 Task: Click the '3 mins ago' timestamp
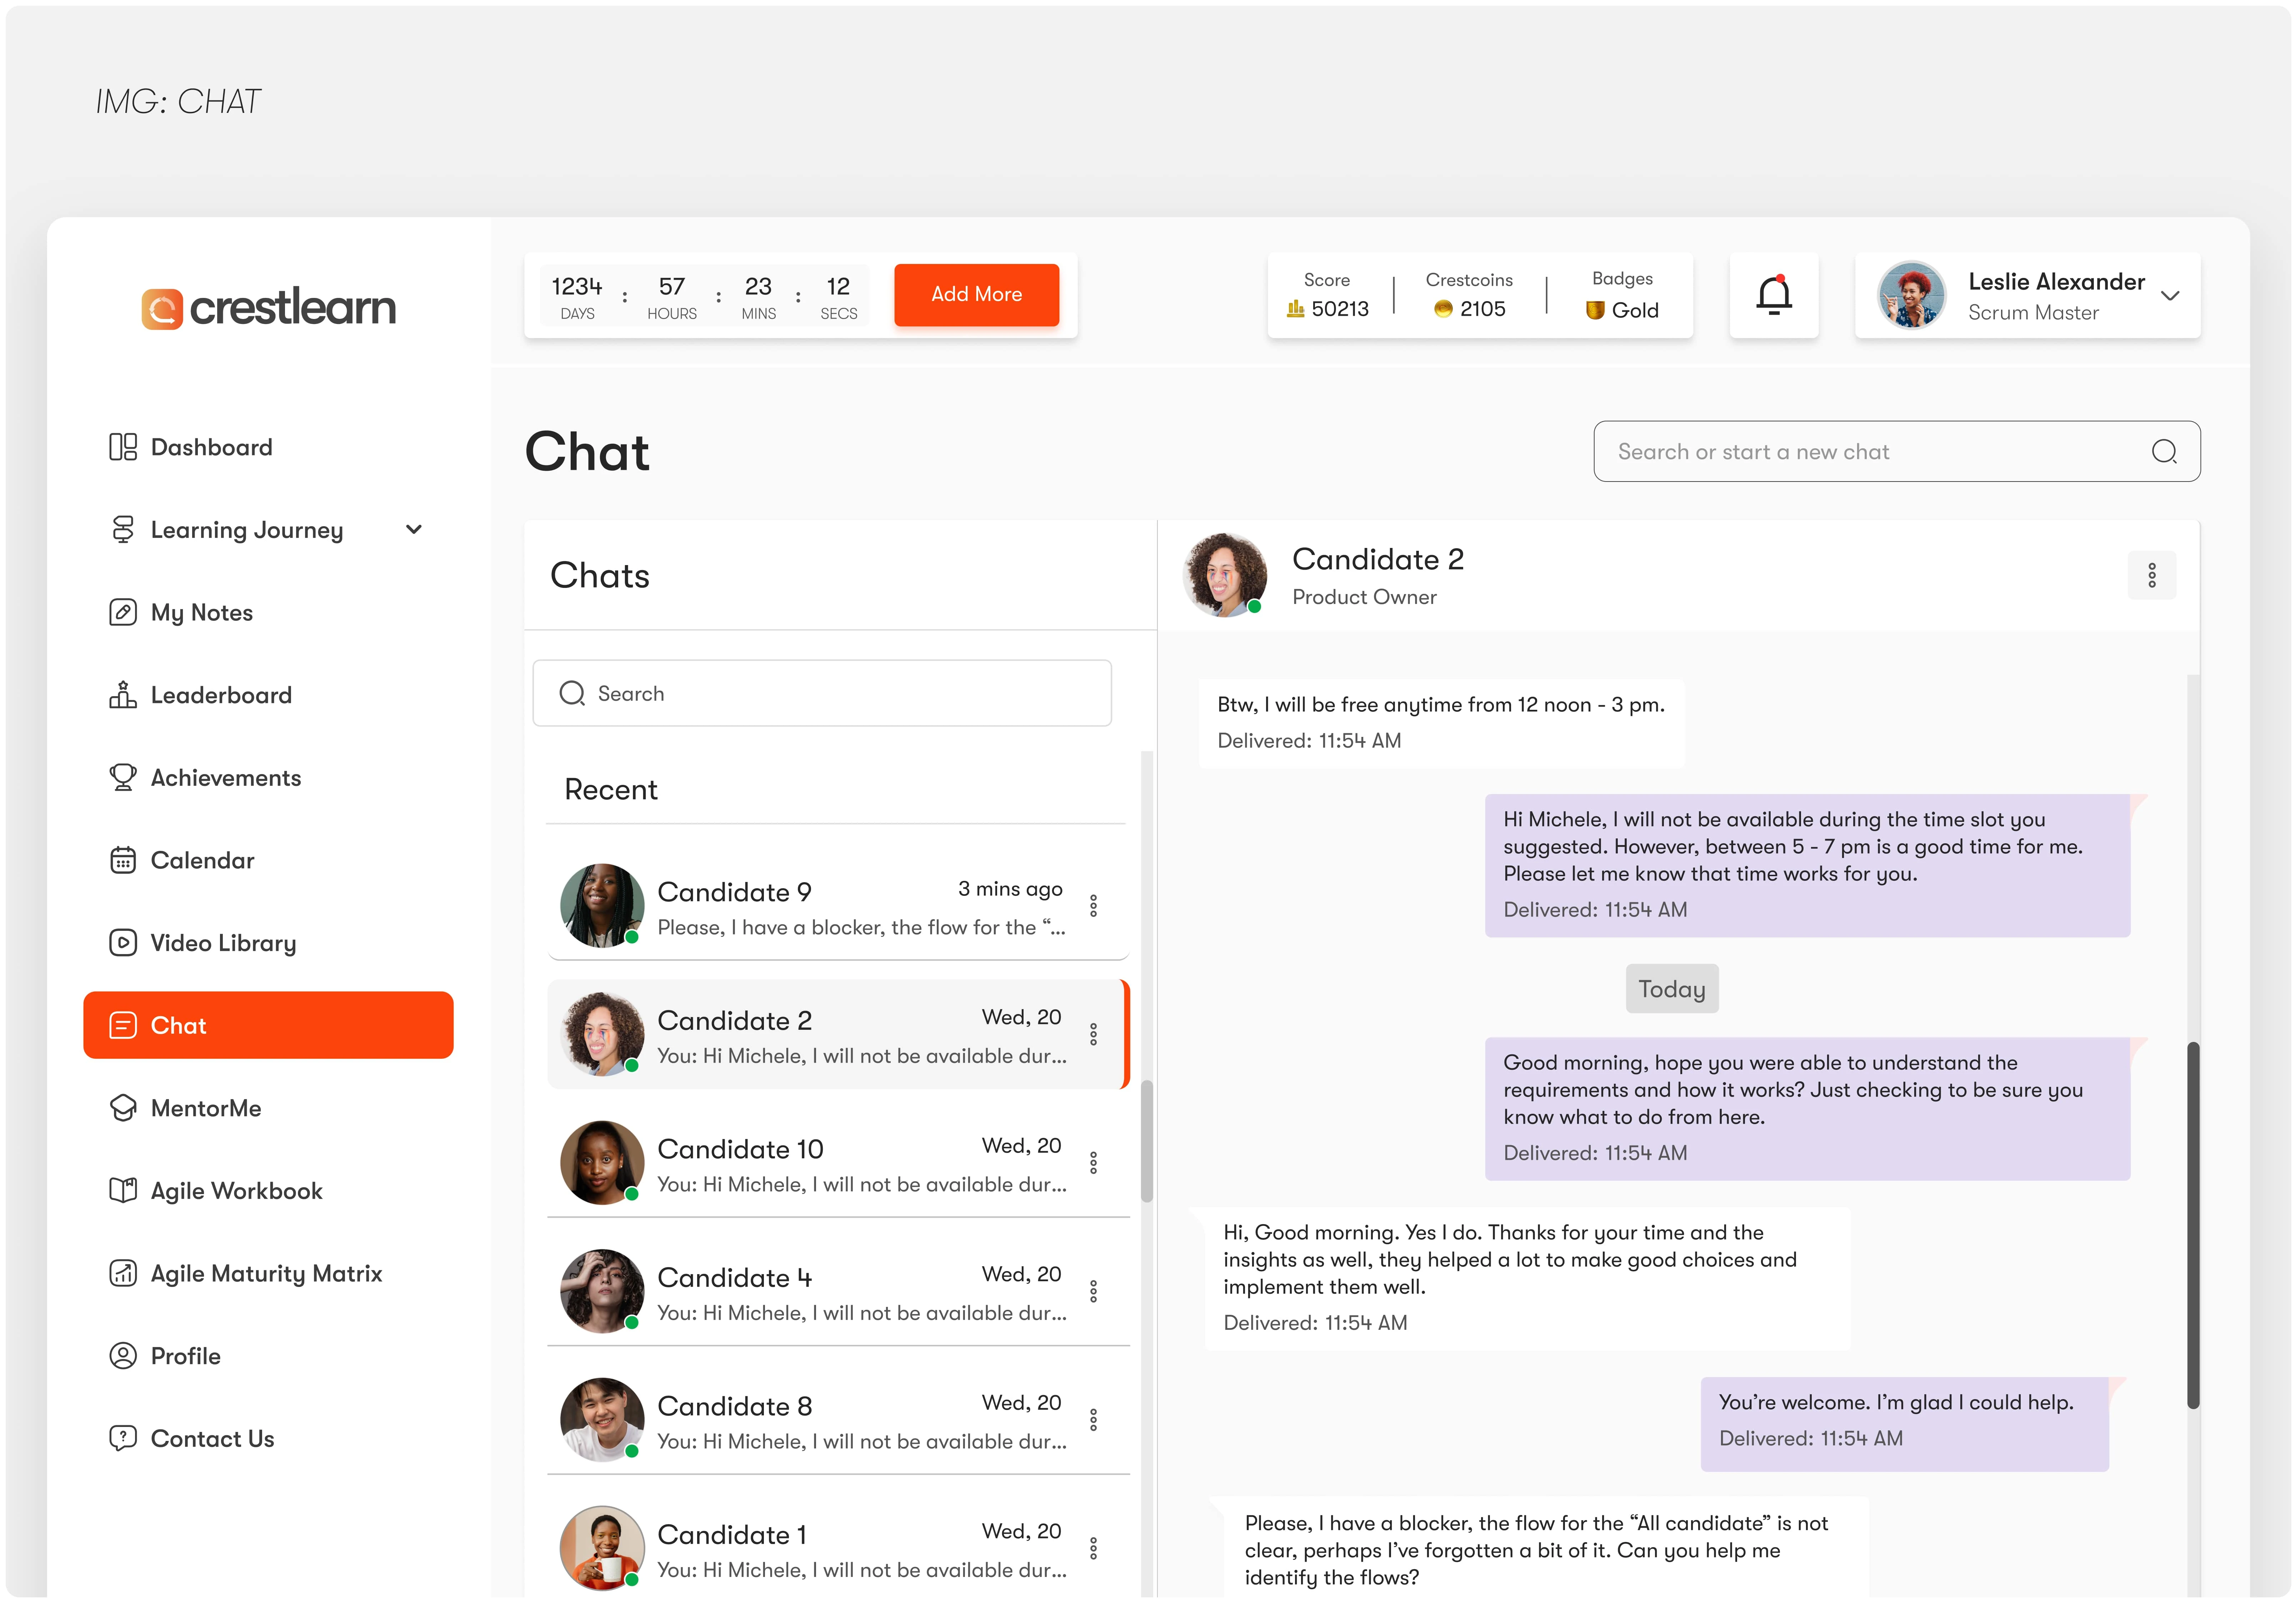click(1010, 889)
